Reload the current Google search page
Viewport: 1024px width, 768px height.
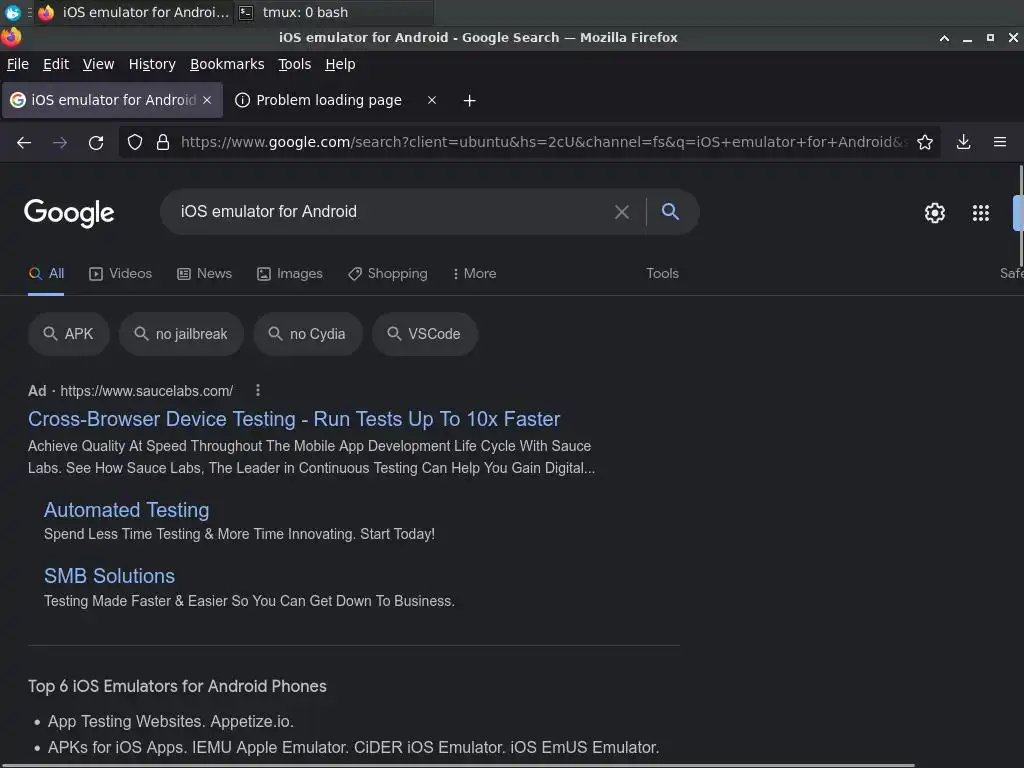[x=96, y=142]
